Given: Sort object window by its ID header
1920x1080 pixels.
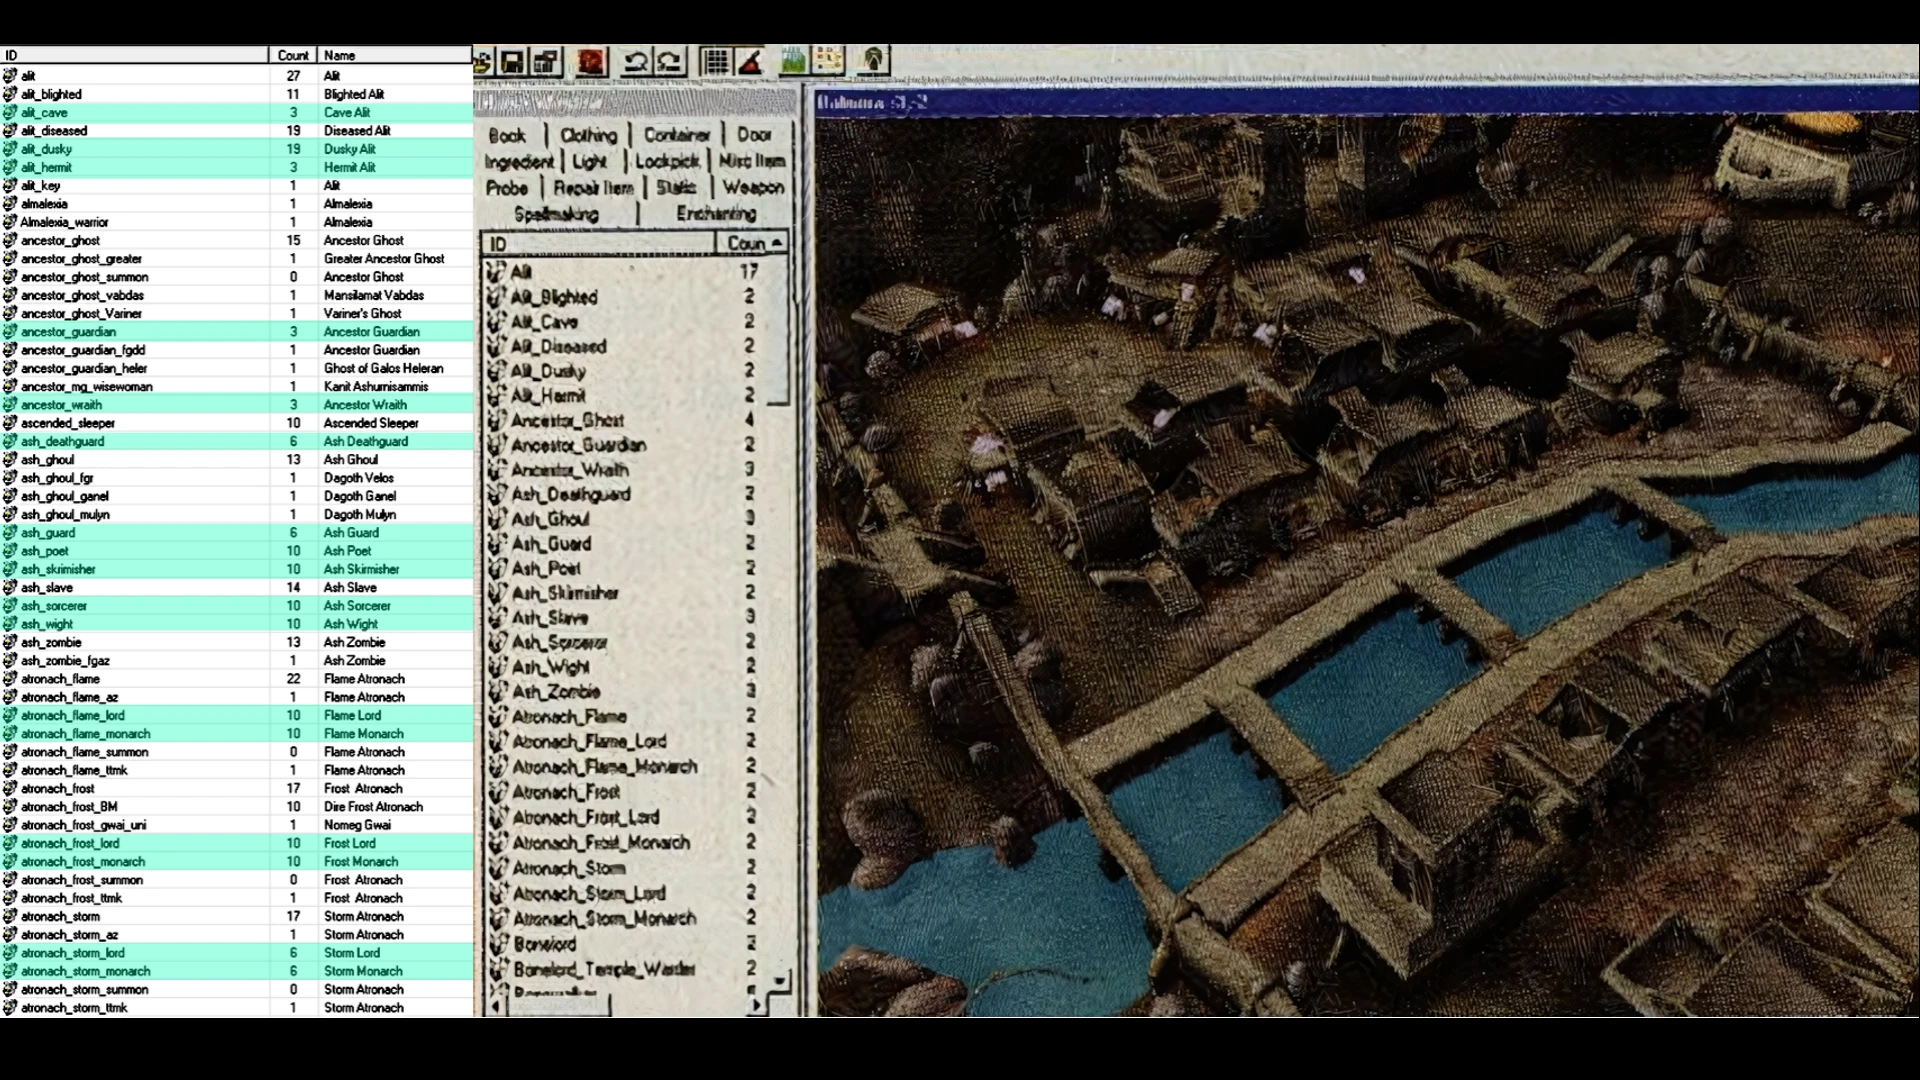Looking at the screenshot, I should 598,244.
